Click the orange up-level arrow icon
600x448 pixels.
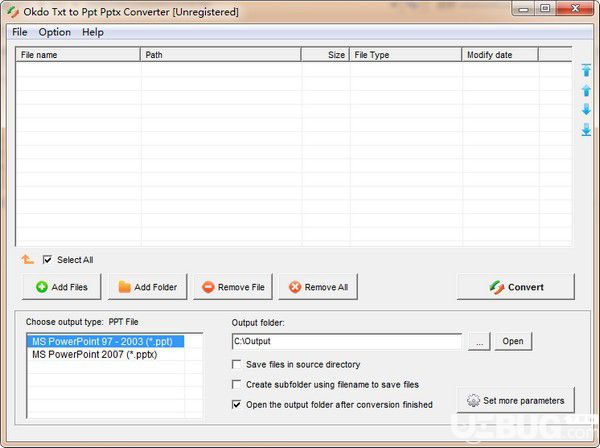tap(27, 259)
